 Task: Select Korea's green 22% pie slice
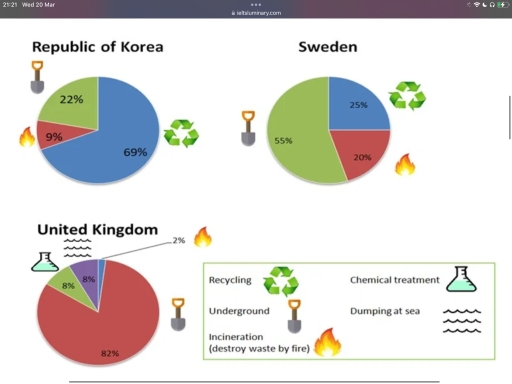[x=75, y=103]
